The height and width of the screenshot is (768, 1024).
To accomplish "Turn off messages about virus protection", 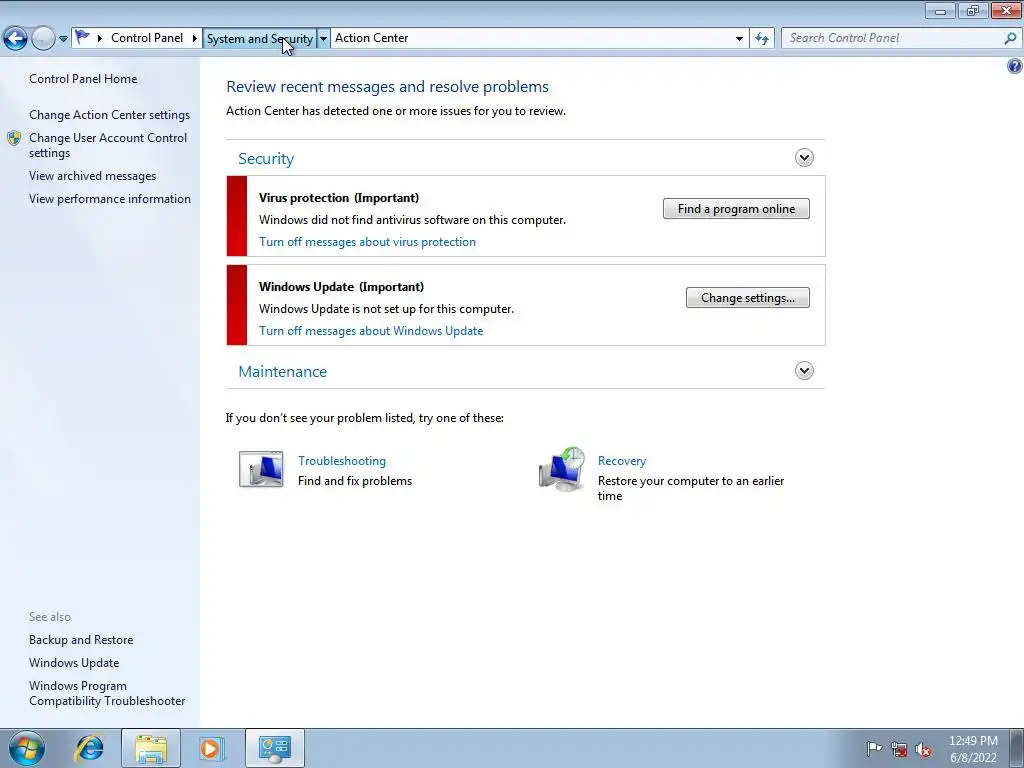I will (x=367, y=242).
